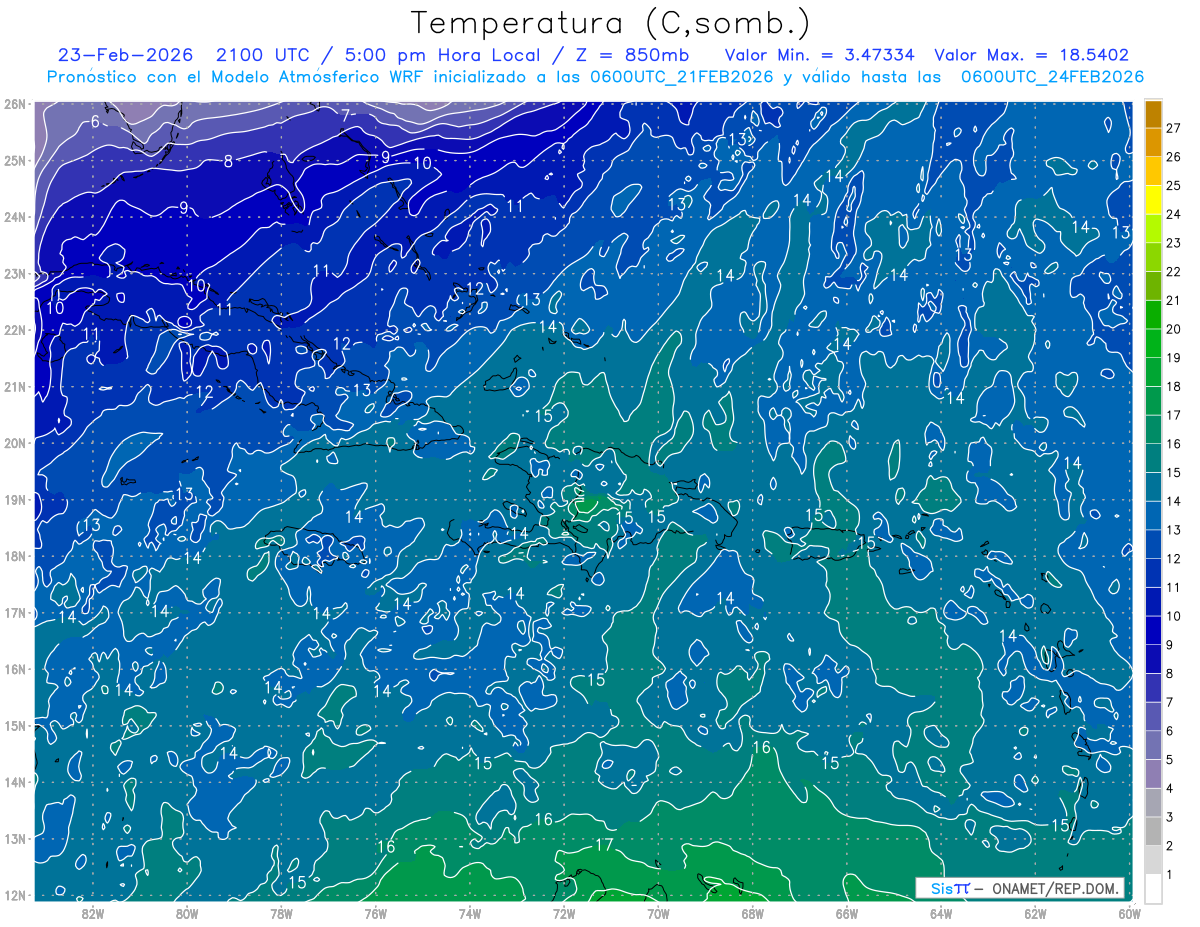Viewport: 1200px width, 927px height.
Task: Click the "17N" latitude axis label
Action: [14, 612]
